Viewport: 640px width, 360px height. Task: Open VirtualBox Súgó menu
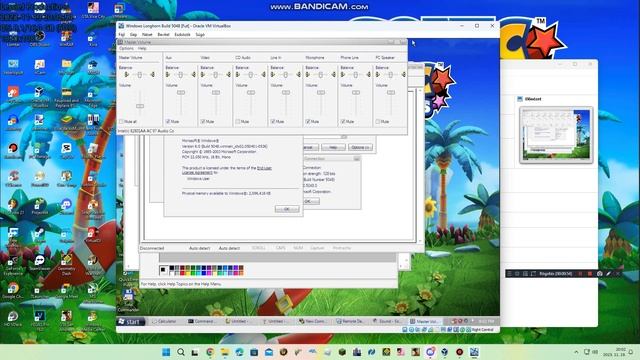pyautogui.click(x=200, y=35)
